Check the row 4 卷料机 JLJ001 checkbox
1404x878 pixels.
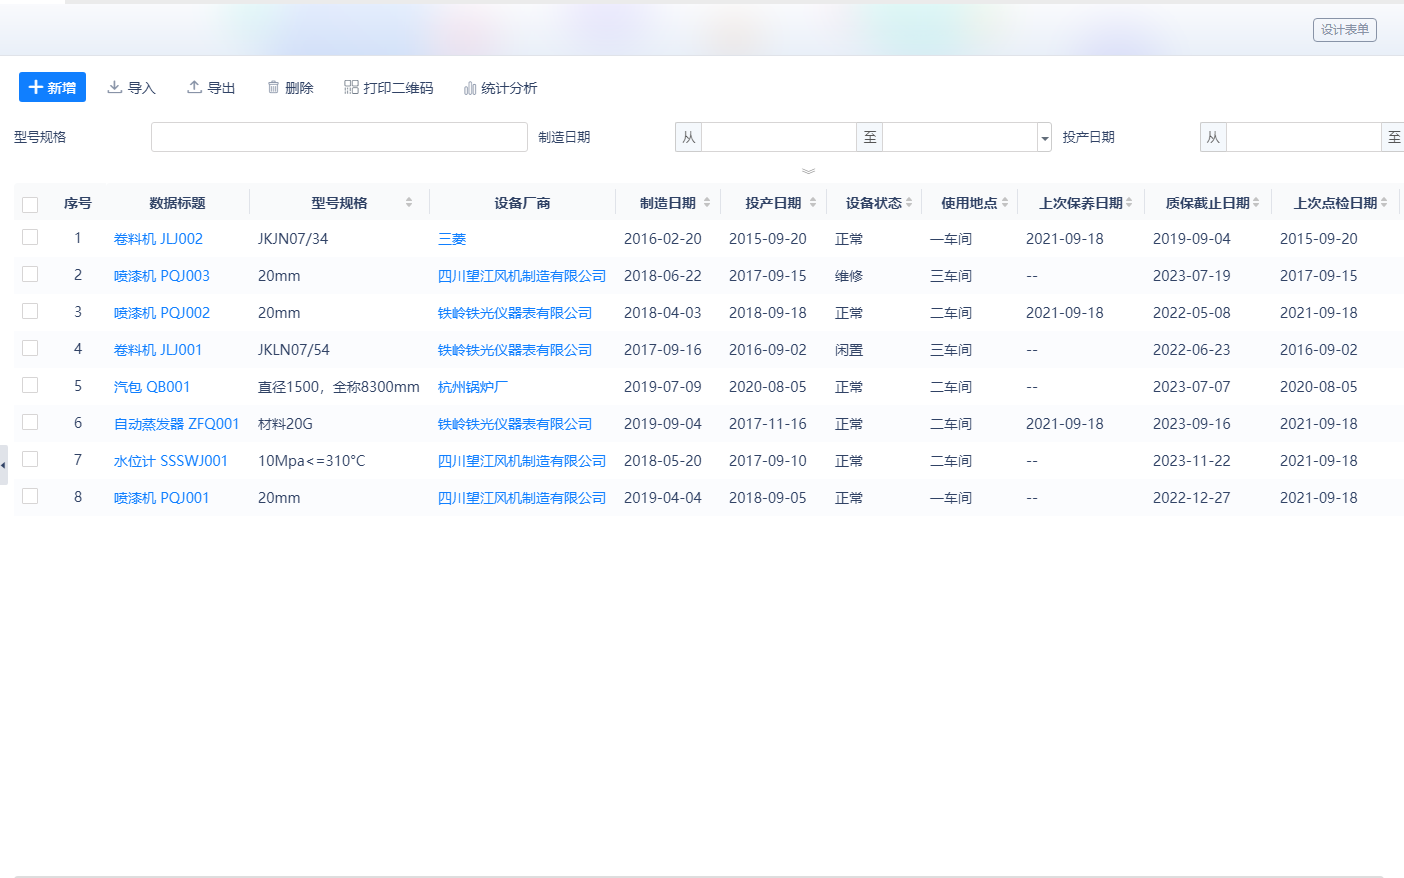tap(30, 349)
